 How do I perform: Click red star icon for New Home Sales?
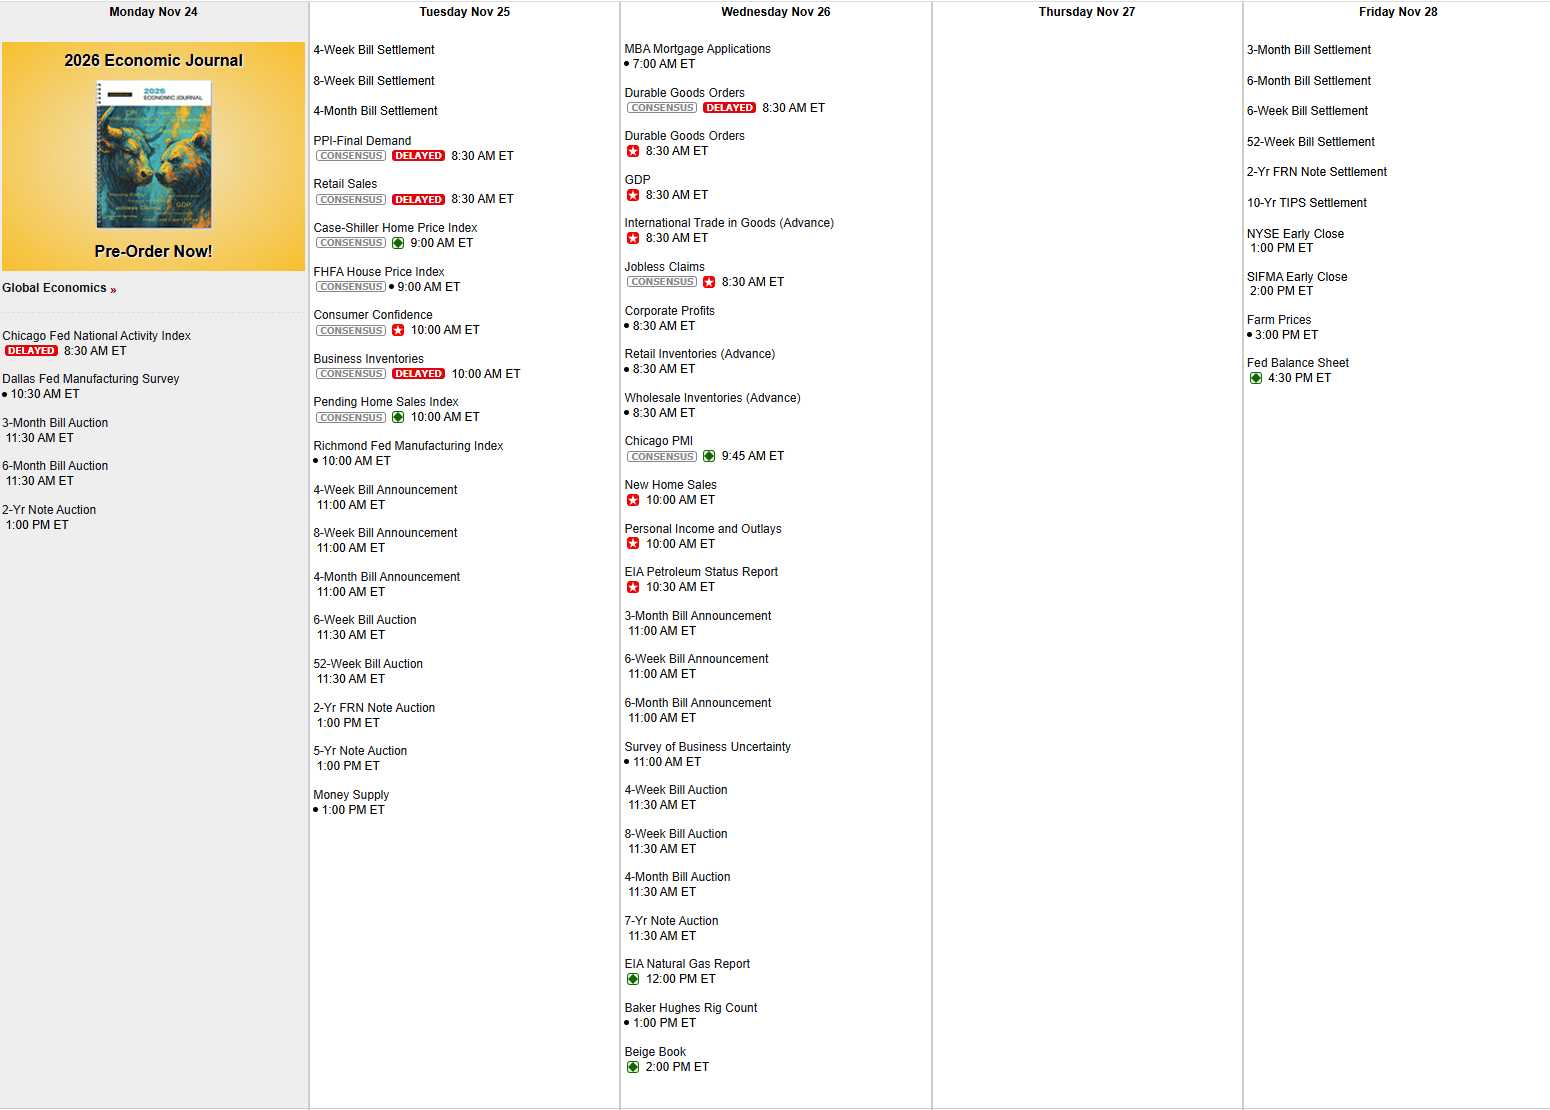coord(632,500)
